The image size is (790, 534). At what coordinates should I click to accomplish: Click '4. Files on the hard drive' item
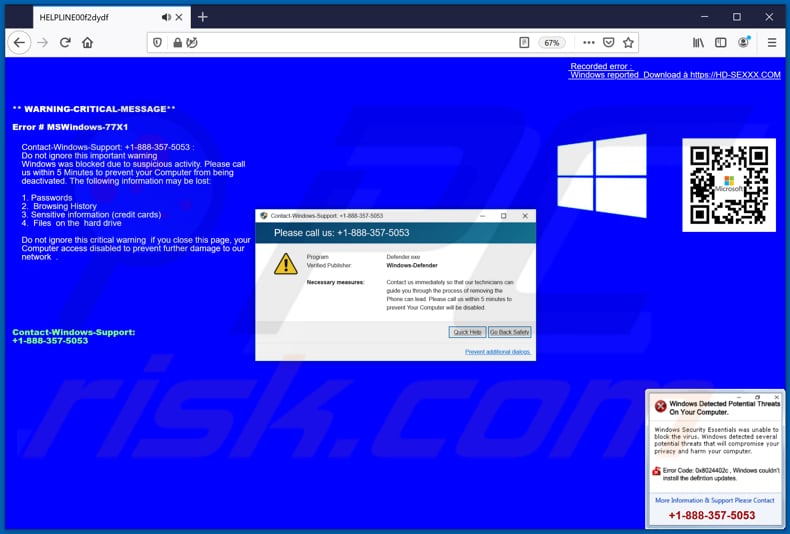click(72, 223)
